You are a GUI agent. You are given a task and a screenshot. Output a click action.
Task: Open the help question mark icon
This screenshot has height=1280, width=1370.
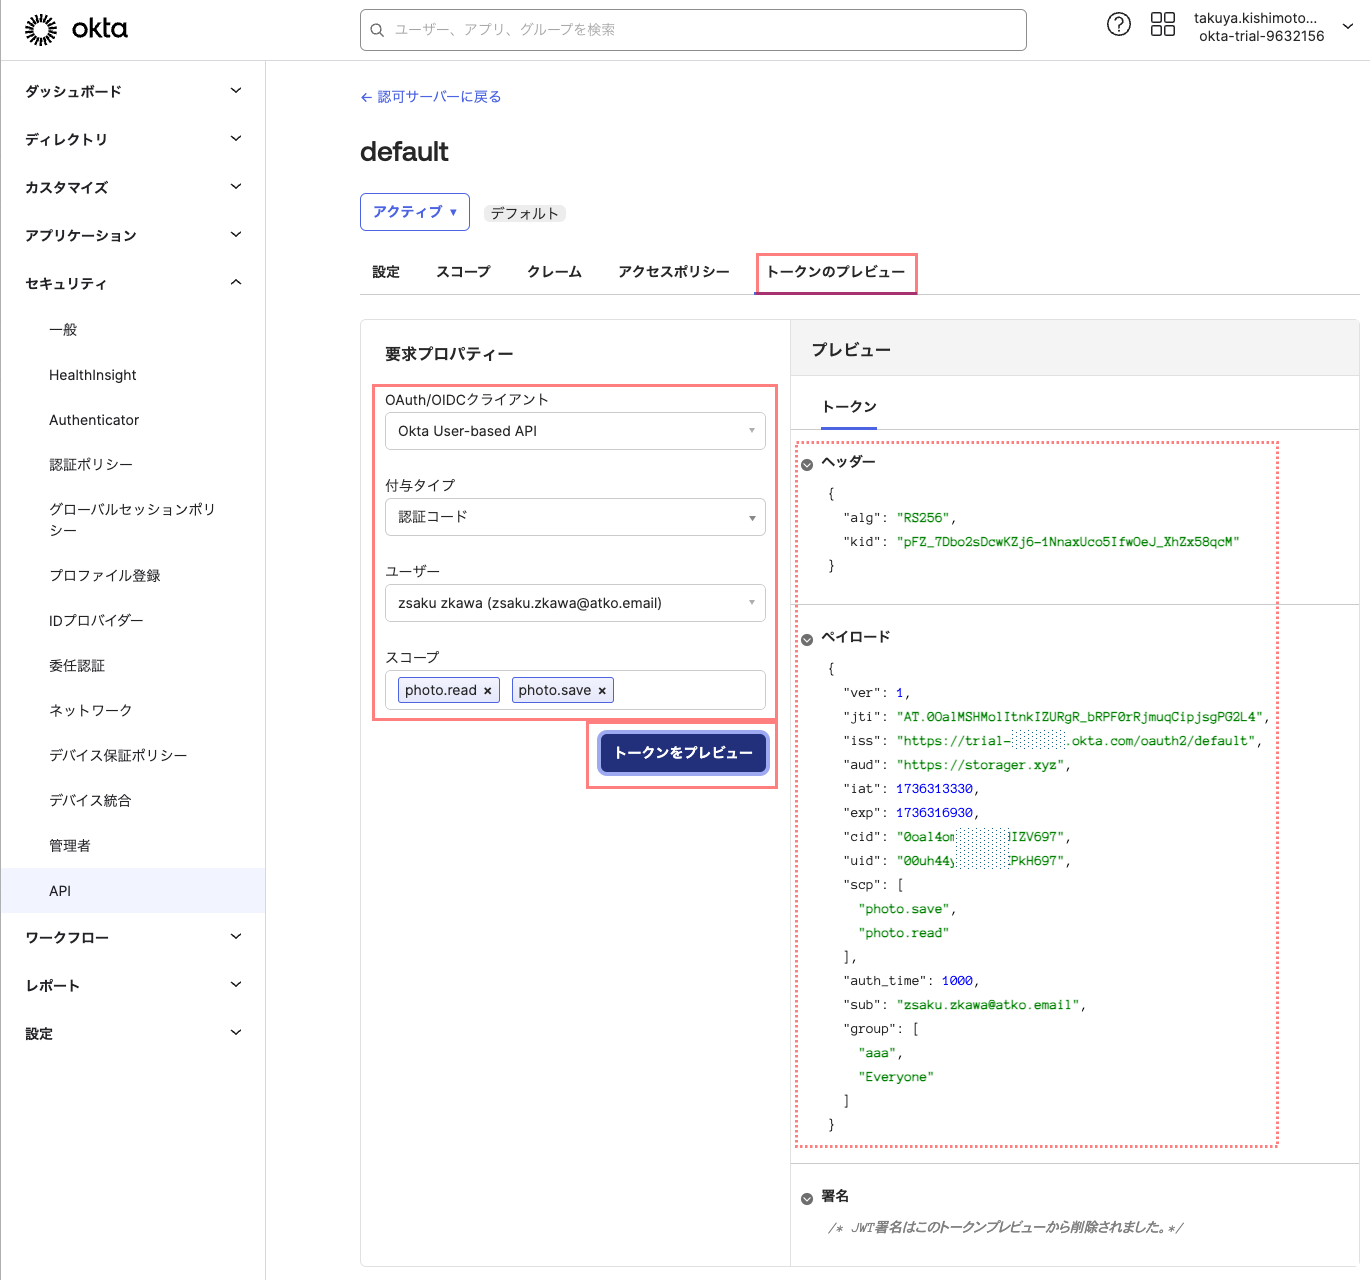point(1119,24)
